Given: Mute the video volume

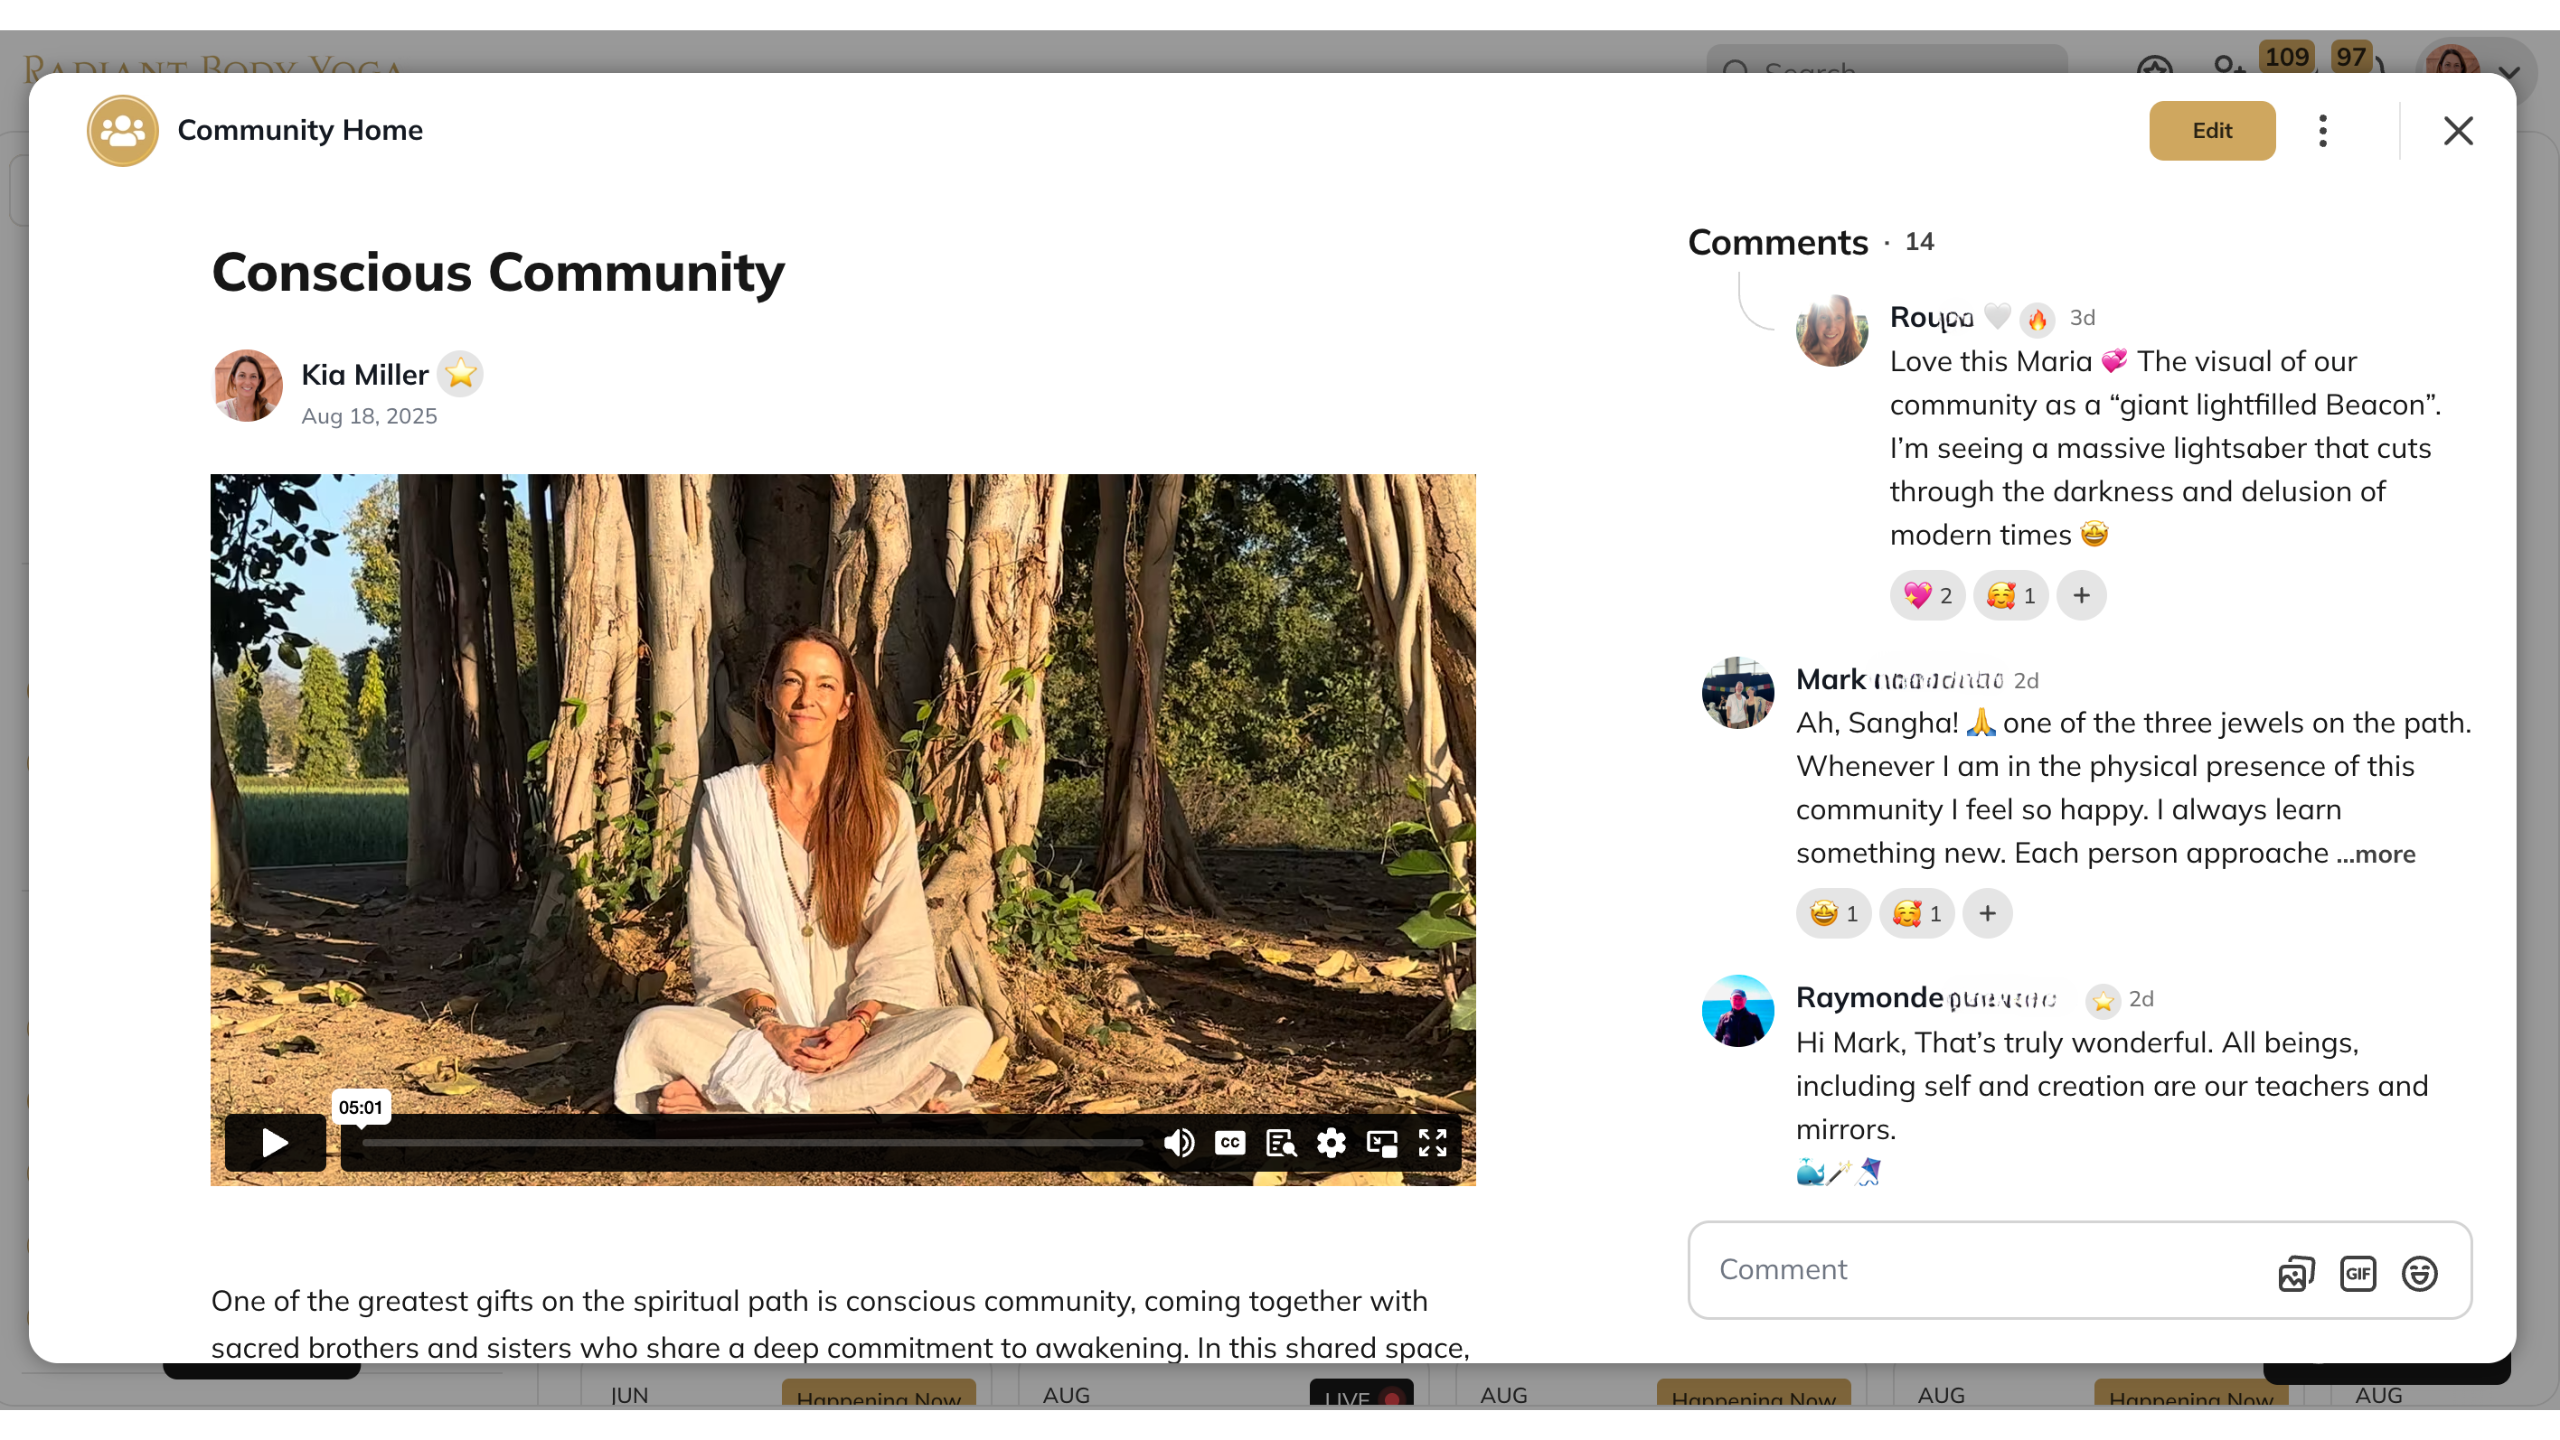Looking at the screenshot, I should [x=1179, y=1142].
